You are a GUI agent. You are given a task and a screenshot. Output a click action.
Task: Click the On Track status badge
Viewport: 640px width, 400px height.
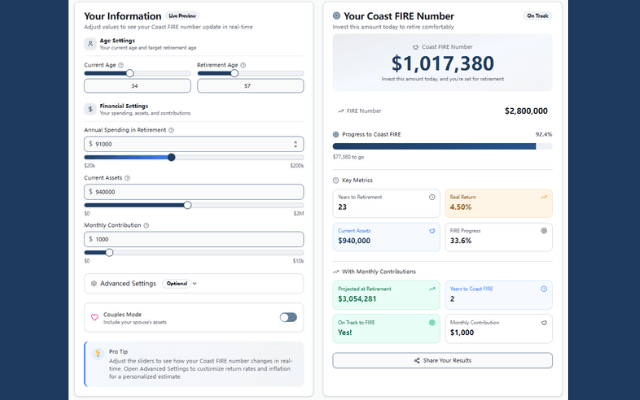(x=537, y=16)
